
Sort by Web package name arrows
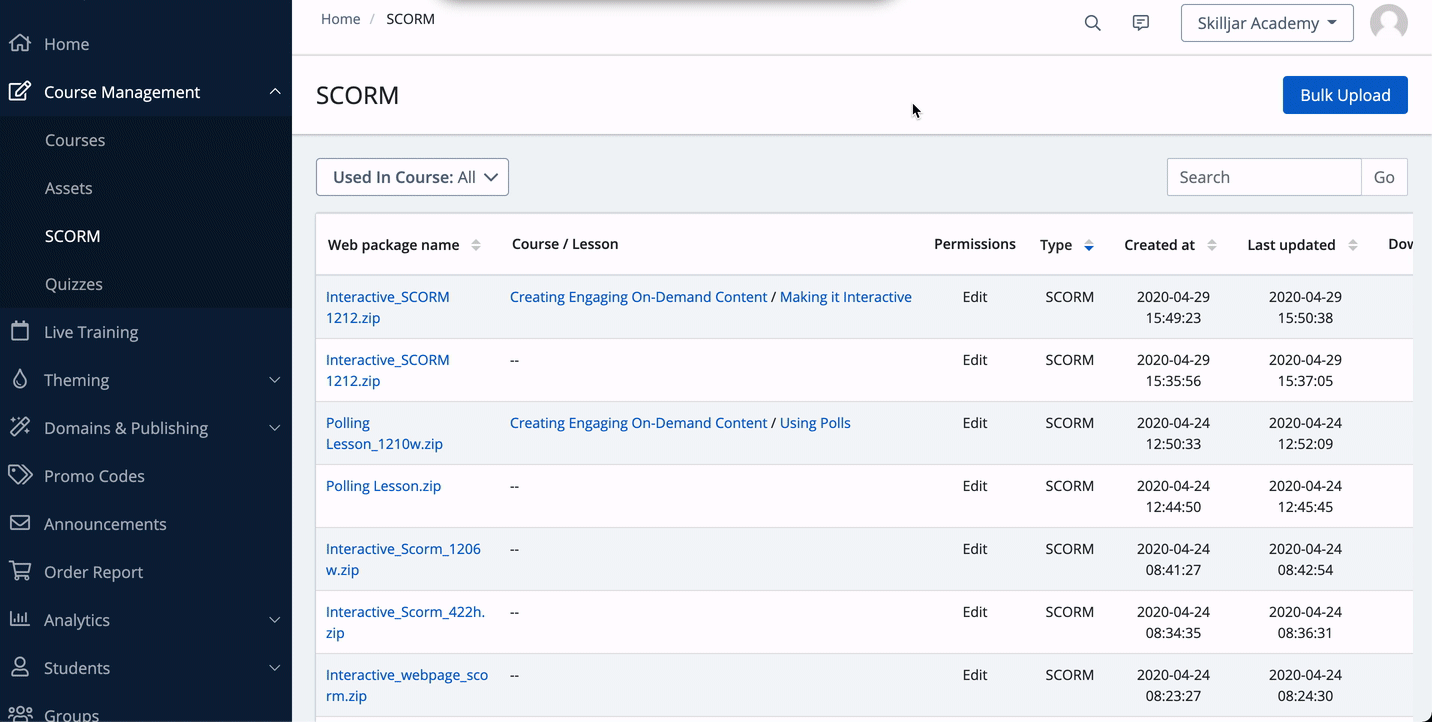coord(476,245)
